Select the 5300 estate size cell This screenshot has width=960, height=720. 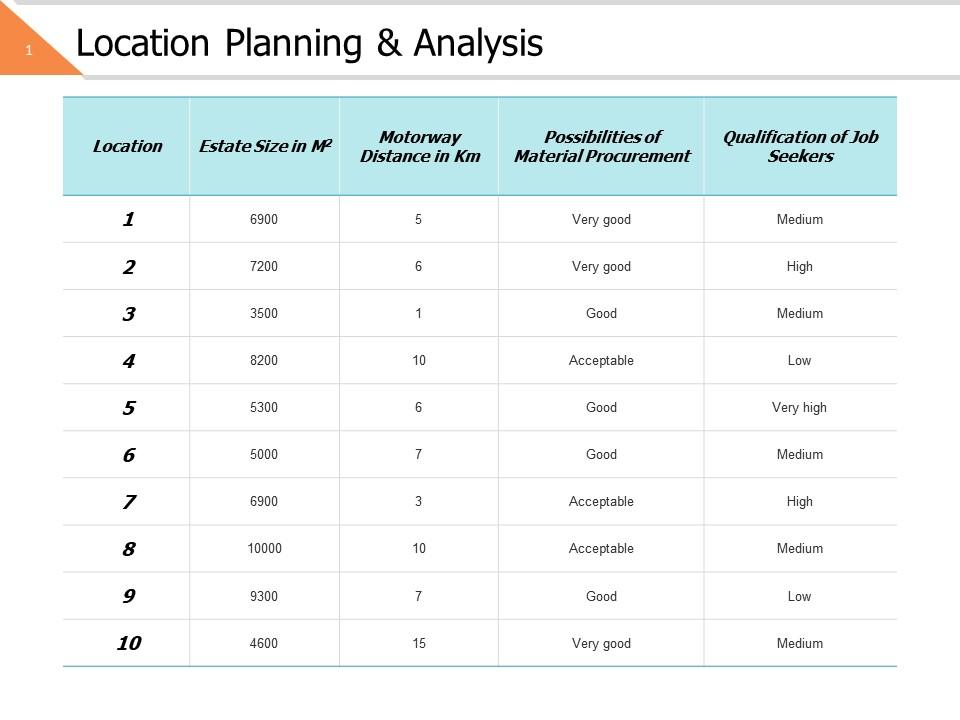click(264, 408)
